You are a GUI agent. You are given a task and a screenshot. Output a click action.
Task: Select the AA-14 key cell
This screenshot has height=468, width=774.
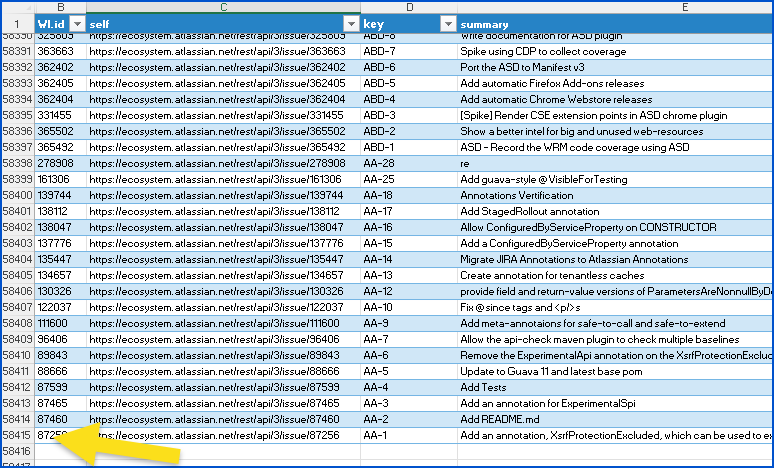point(409,260)
